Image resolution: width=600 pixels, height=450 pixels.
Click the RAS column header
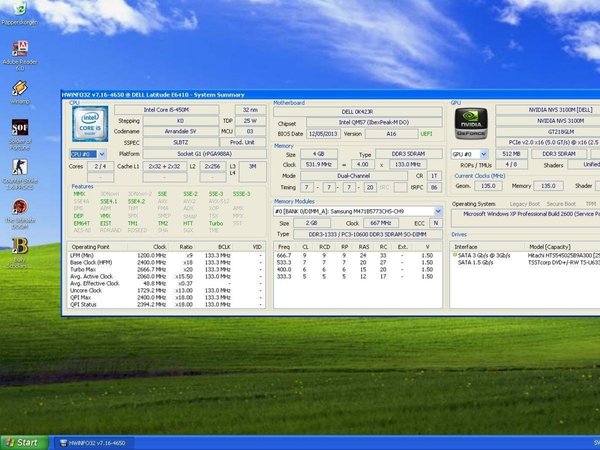[x=364, y=247]
